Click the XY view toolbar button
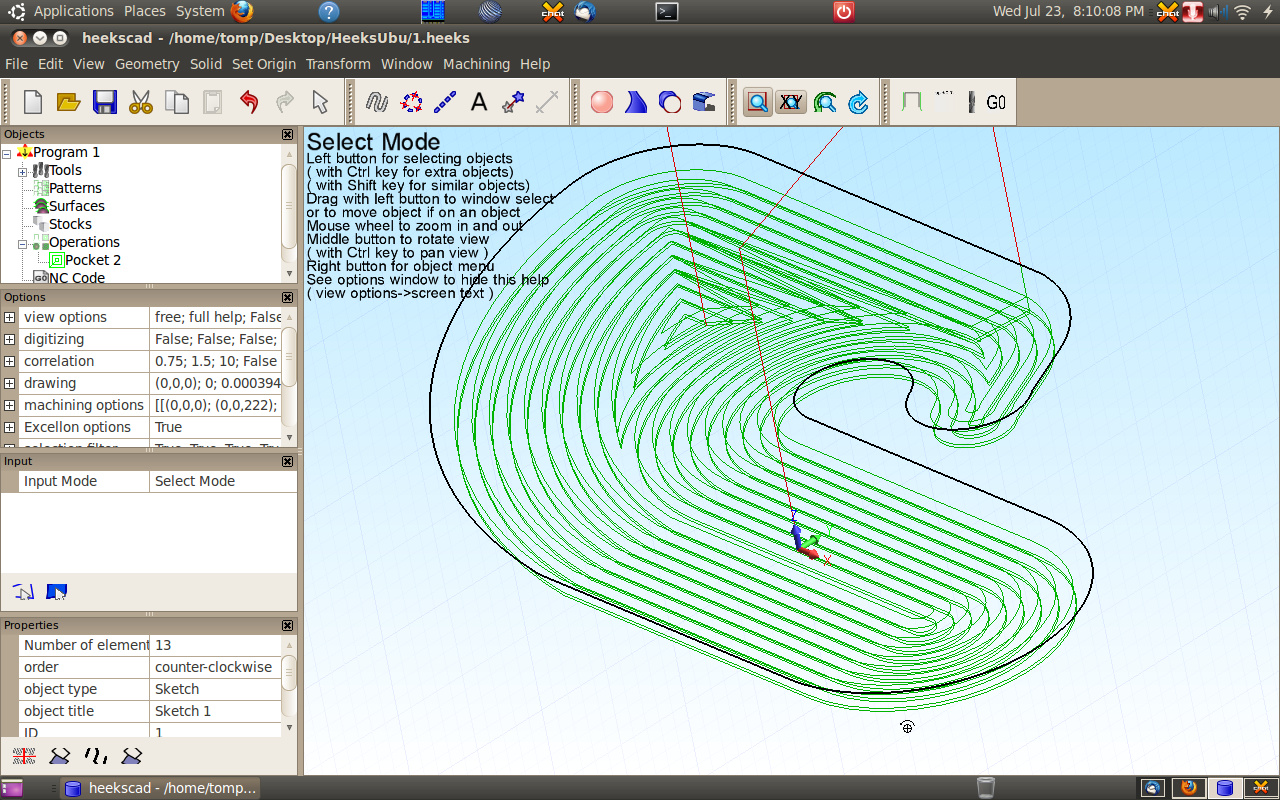This screenshot has height=800, width=1280. tap(791, 102)
